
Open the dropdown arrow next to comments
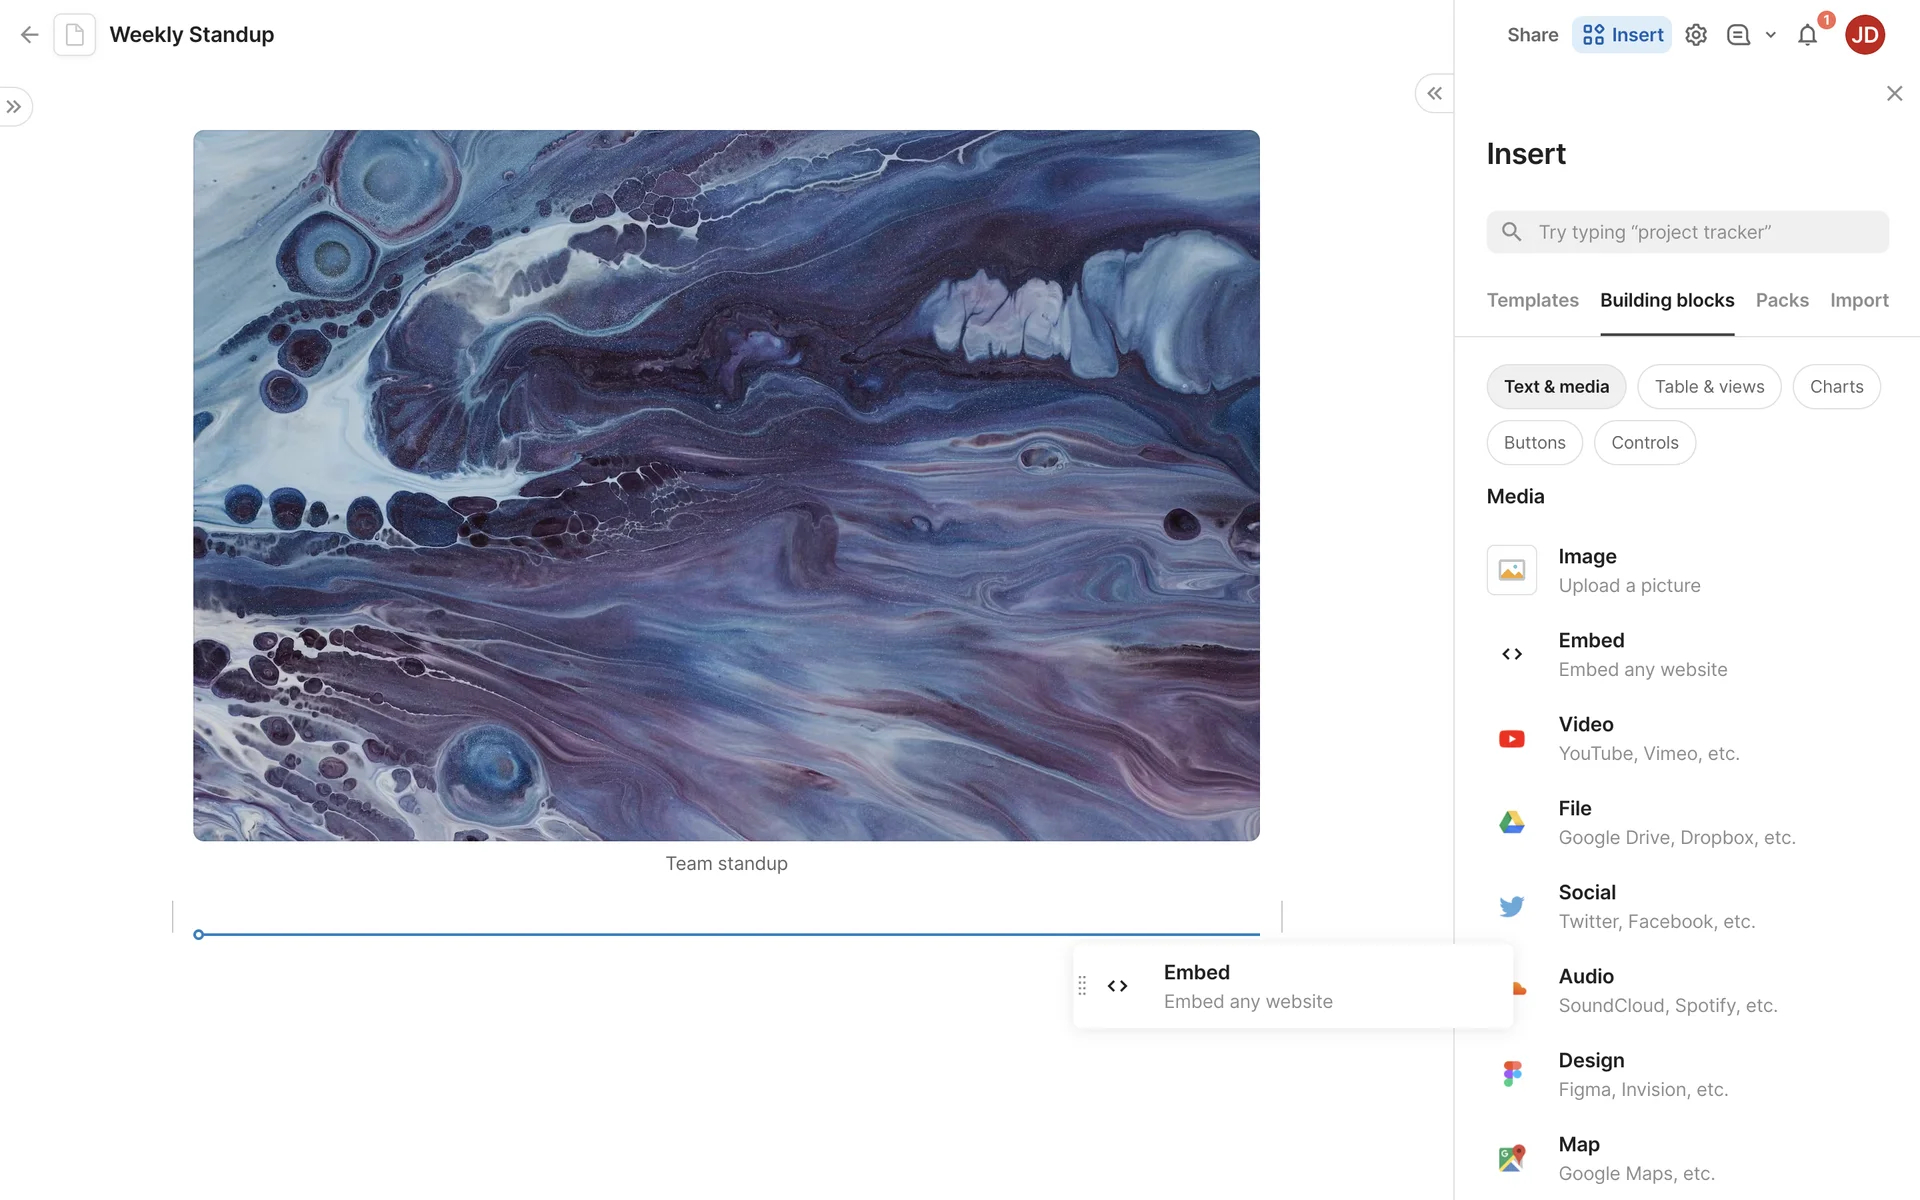tap(1771, 35)
